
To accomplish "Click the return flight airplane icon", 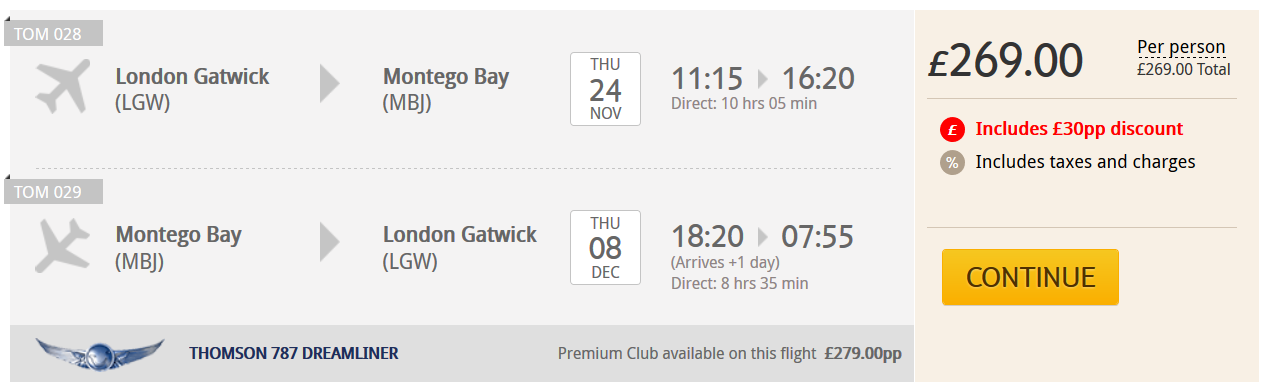I will click(62, 245).
